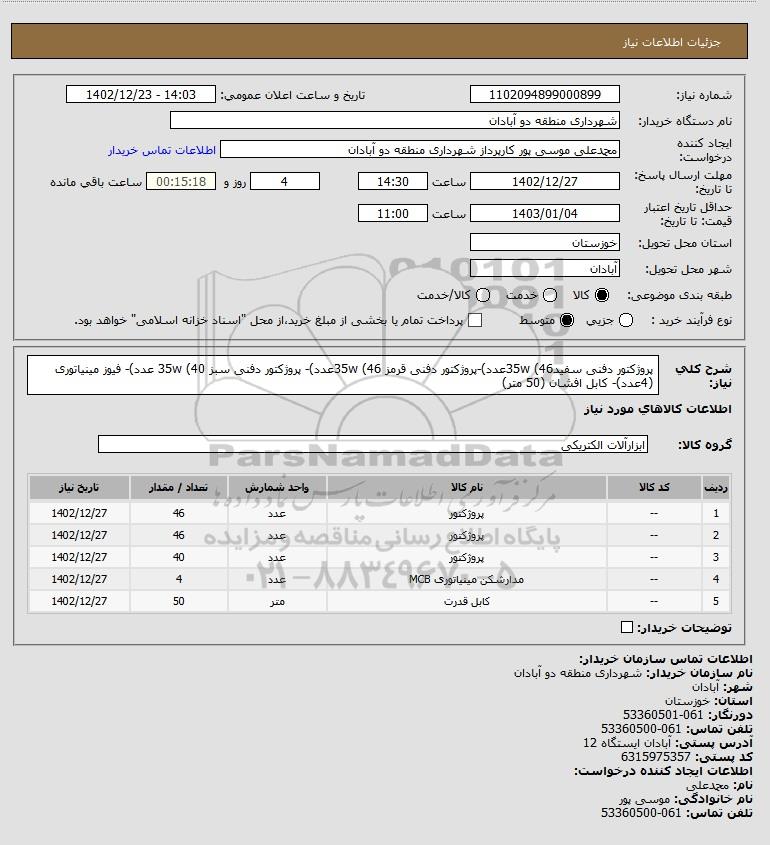Screen dimensions: 770x845
Task: Click quantity 50 in the cable row
Action: [178, 601]
